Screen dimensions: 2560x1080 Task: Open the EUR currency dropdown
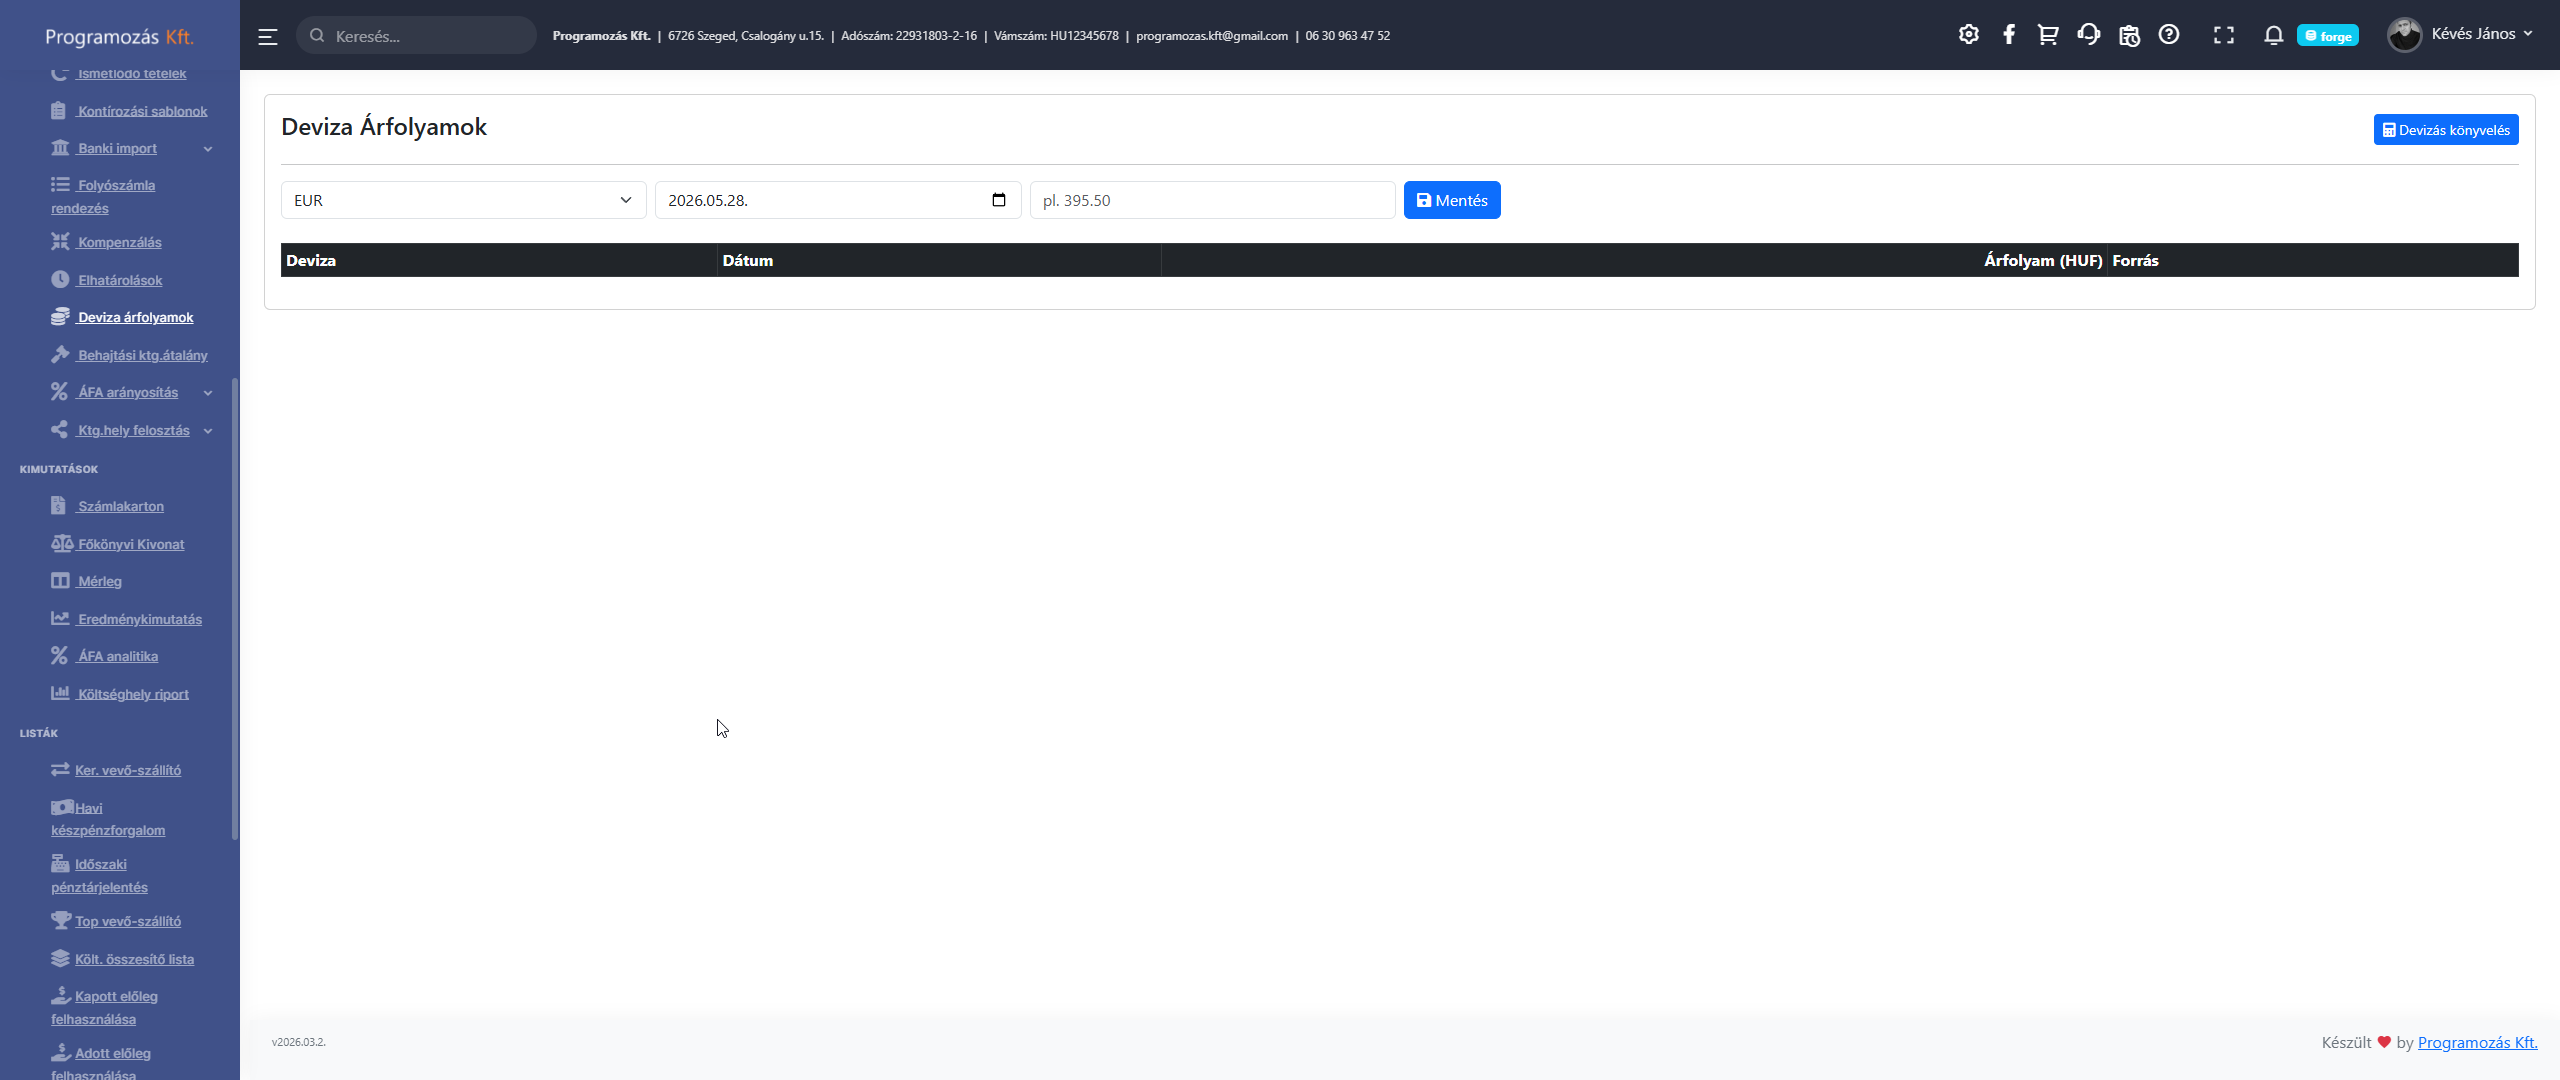463,200
